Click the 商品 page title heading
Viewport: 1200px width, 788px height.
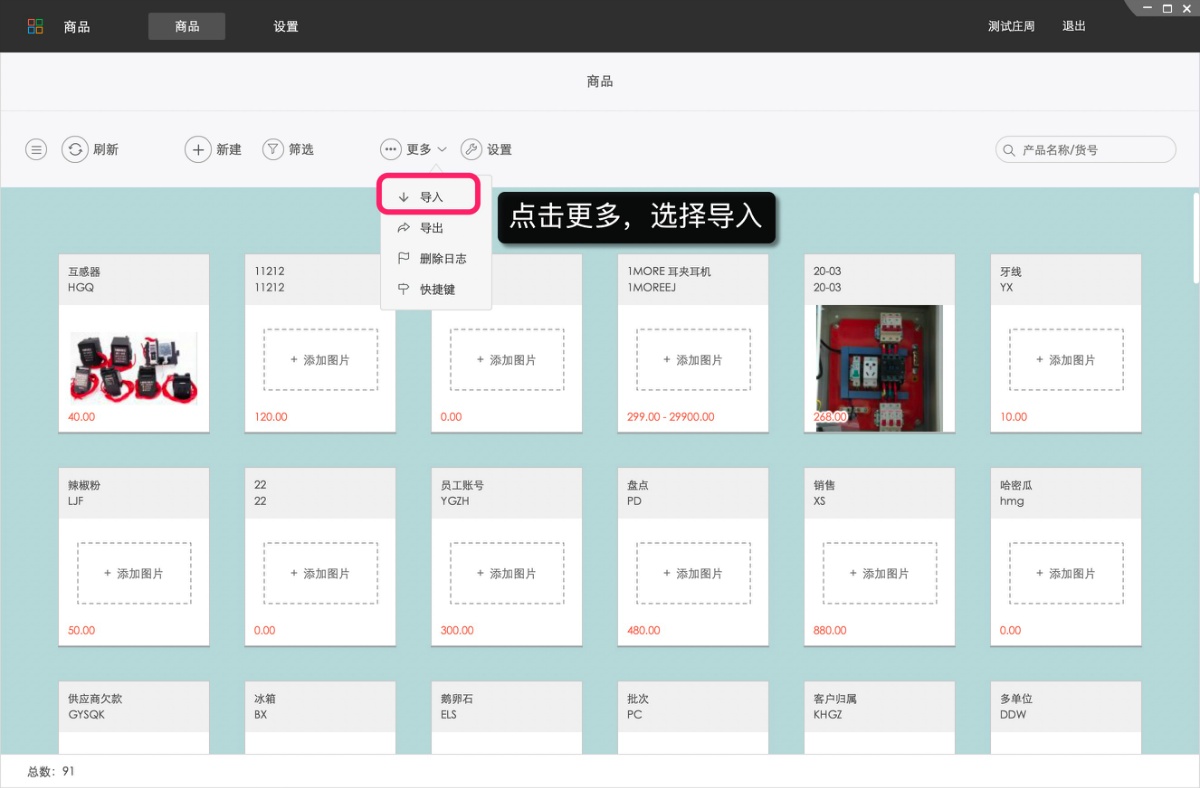[600, 81]
